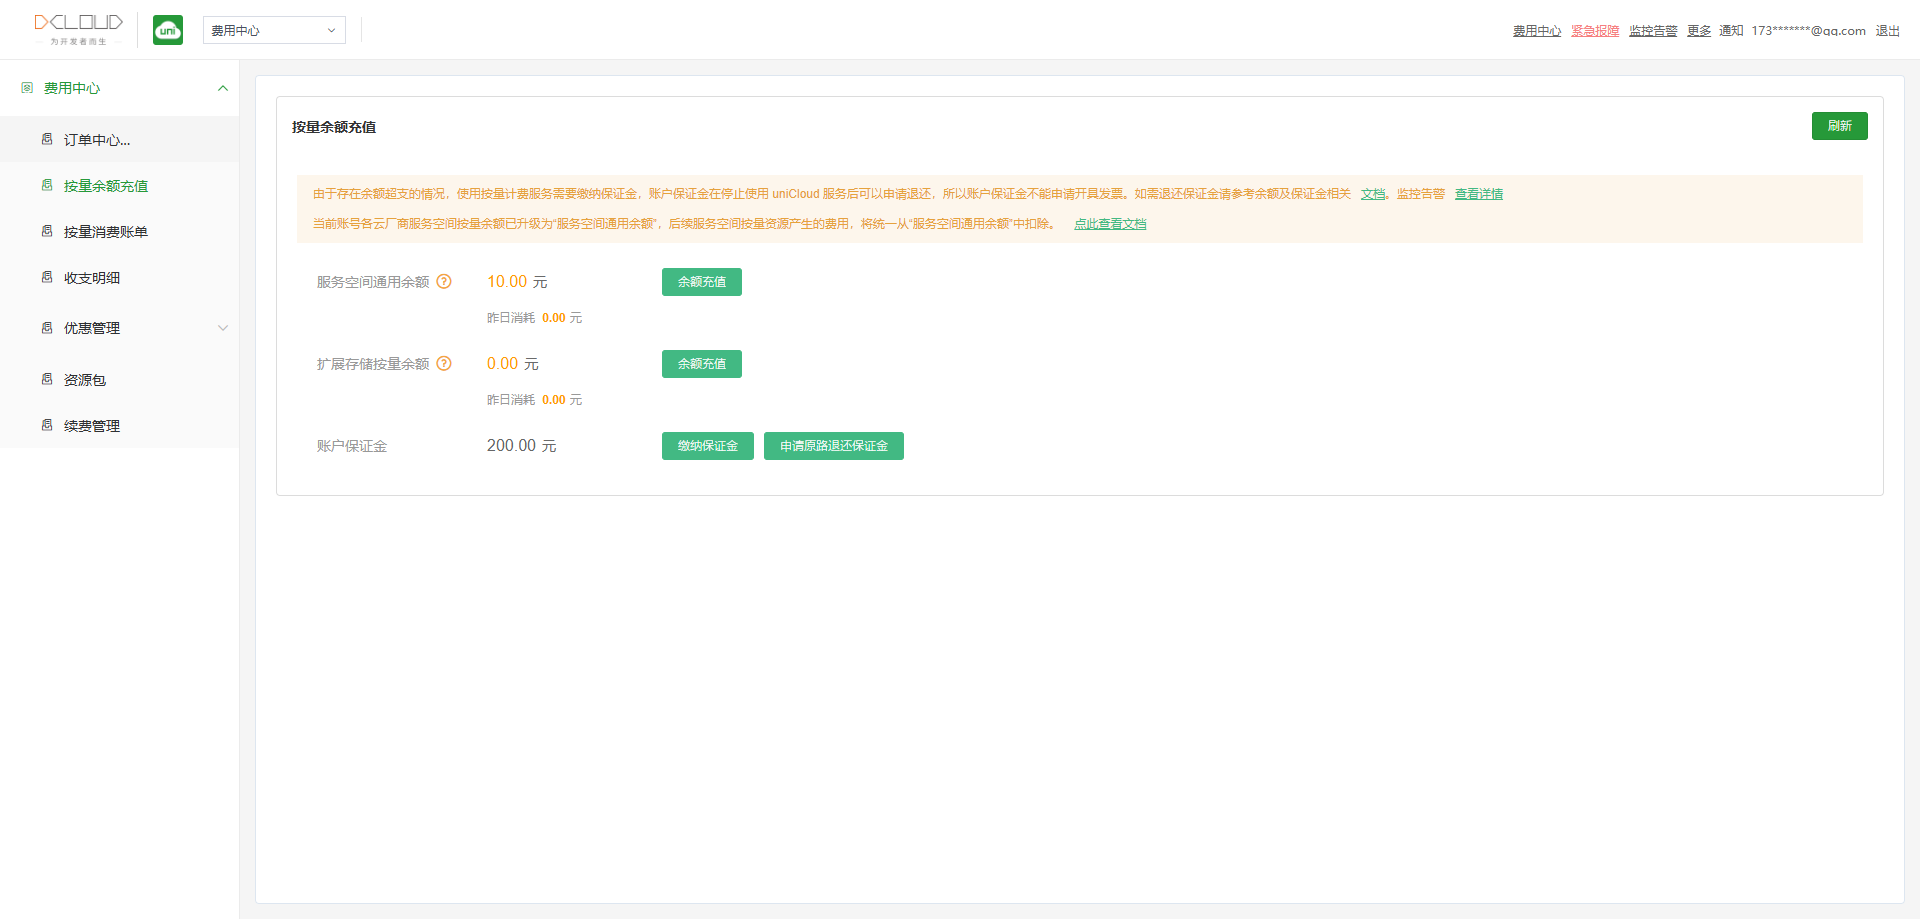Click 申请原路退还保证金 button
Screen dimensions: 1920x919
(833, 446)
